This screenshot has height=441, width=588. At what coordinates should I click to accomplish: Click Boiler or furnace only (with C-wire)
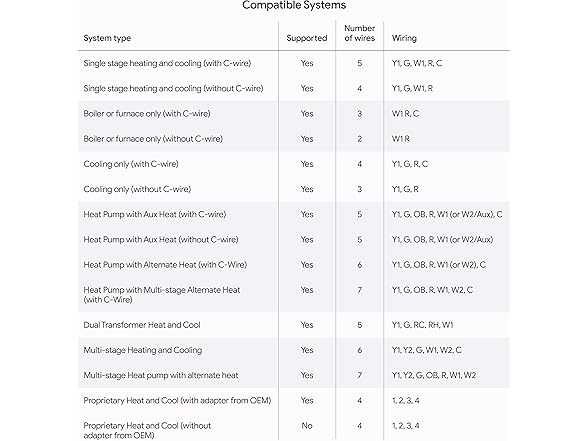point(147,114)
